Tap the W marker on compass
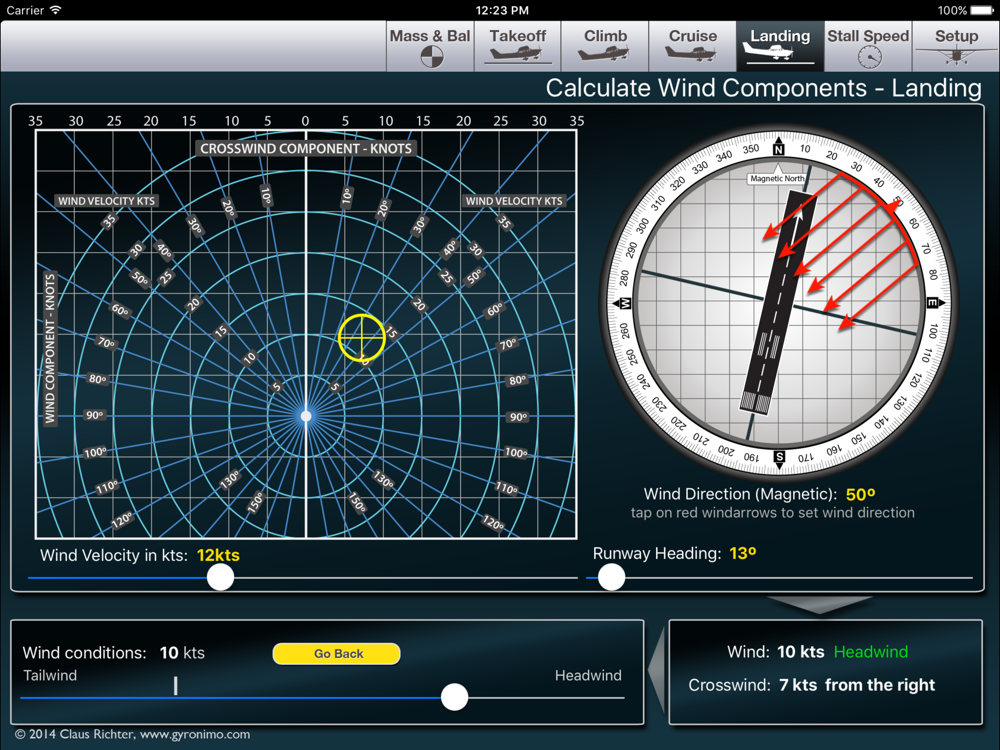1000x750 pixels. tap(623, 303)
